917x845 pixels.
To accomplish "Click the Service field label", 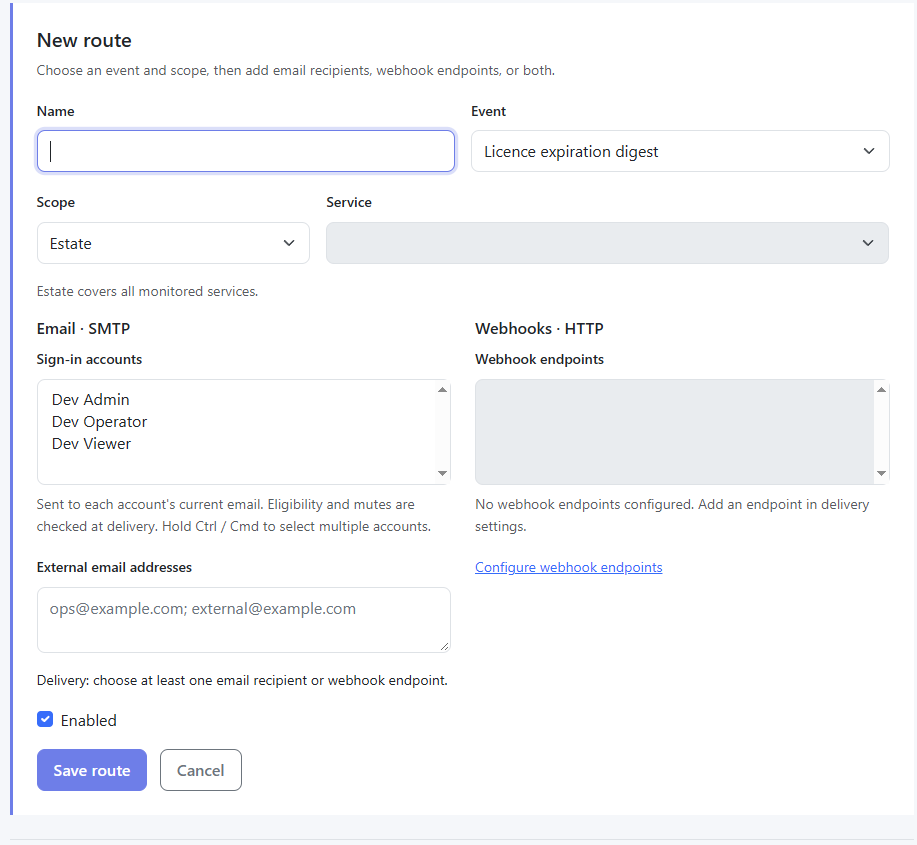I will click(x=349, y=202).
